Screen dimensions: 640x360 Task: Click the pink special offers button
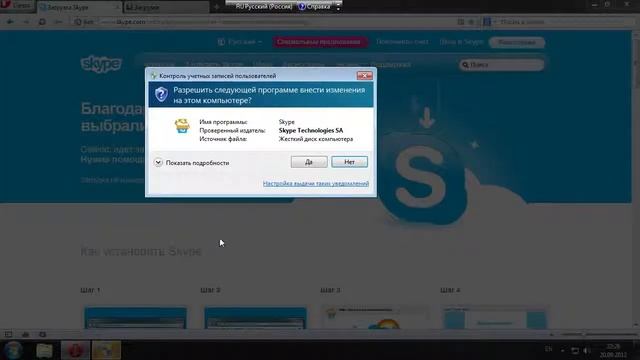point(319,42)
